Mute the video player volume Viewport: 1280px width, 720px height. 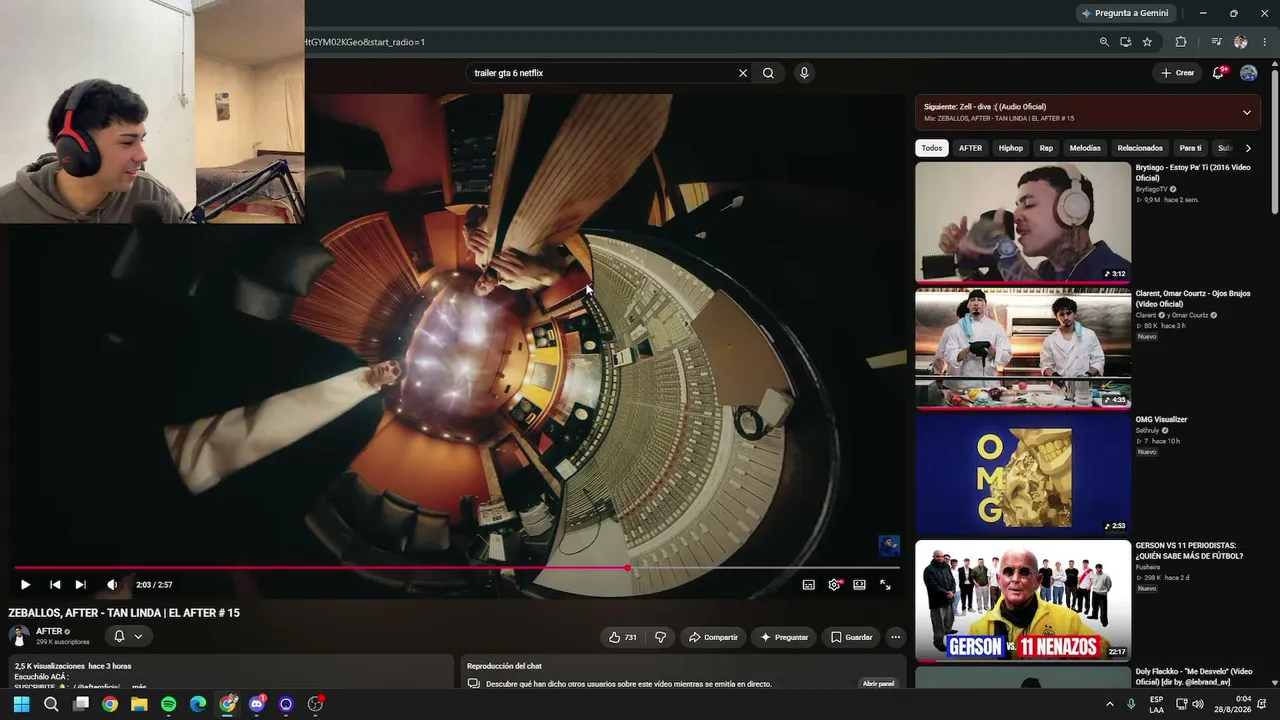point(112,585)
